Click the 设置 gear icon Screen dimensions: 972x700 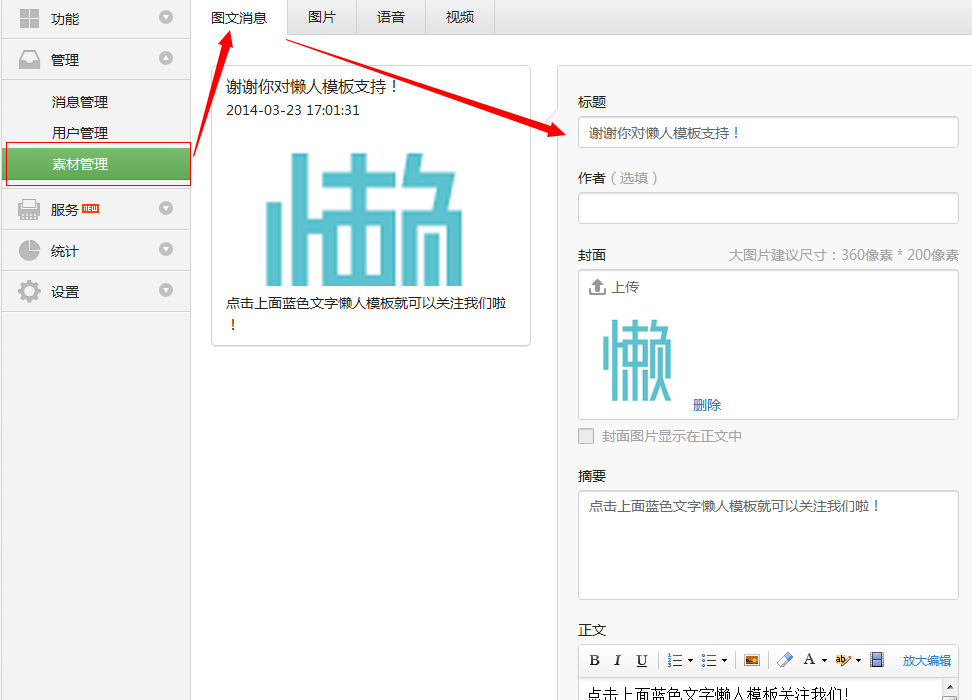tap(29, 291)
